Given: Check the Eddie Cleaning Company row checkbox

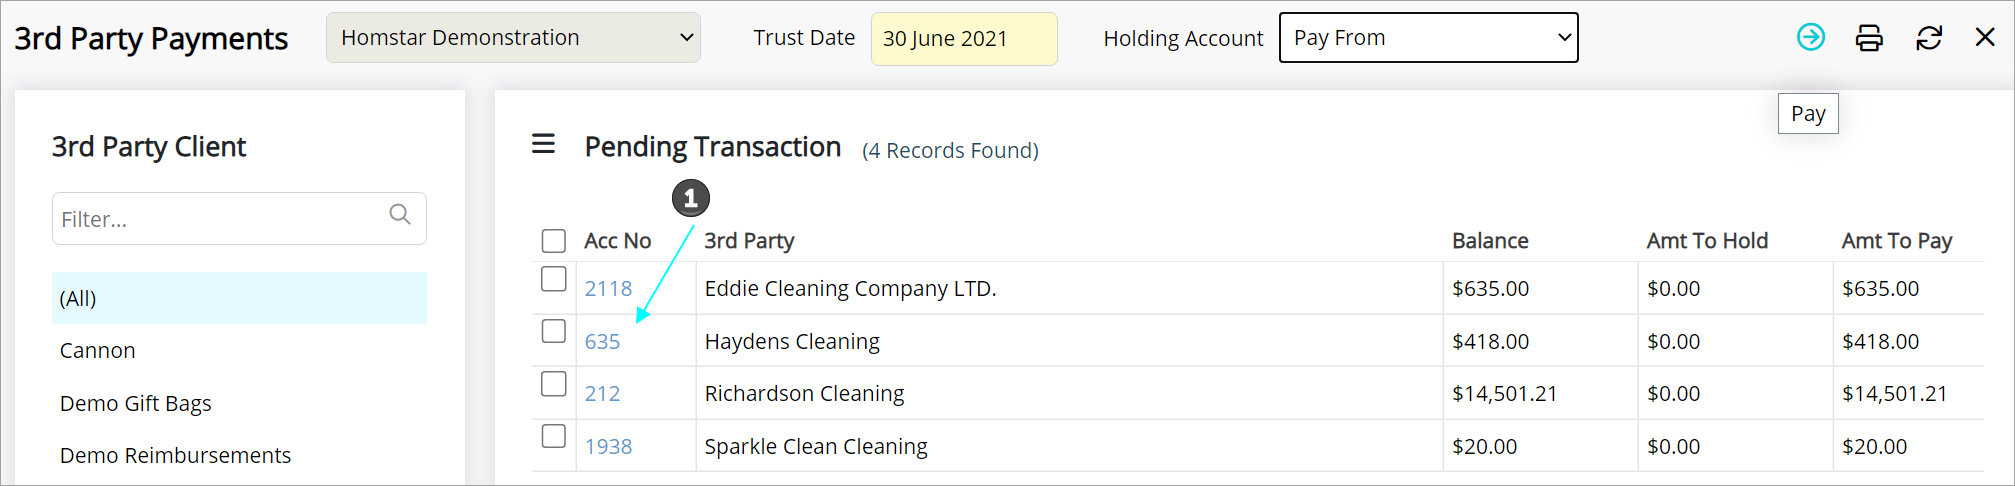Looking at the screenshot, I should 553,279.
